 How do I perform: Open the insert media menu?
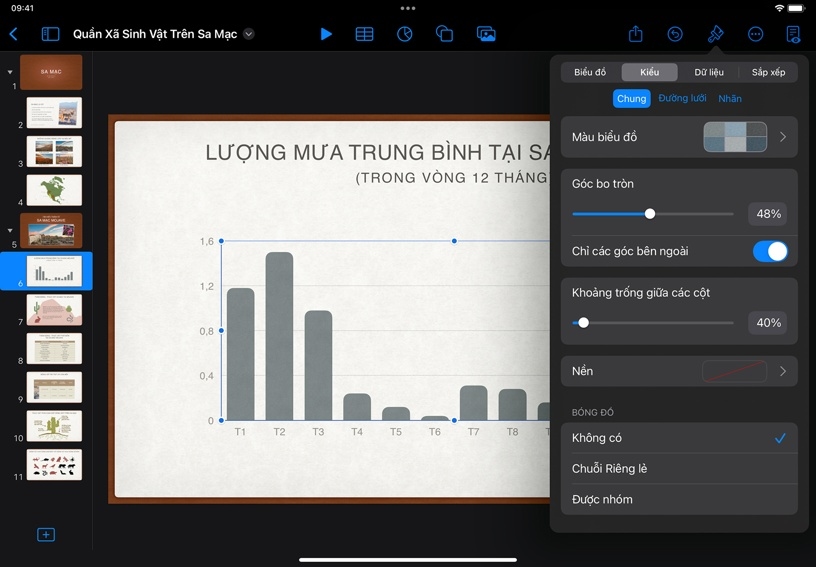[x=486, y=34]
